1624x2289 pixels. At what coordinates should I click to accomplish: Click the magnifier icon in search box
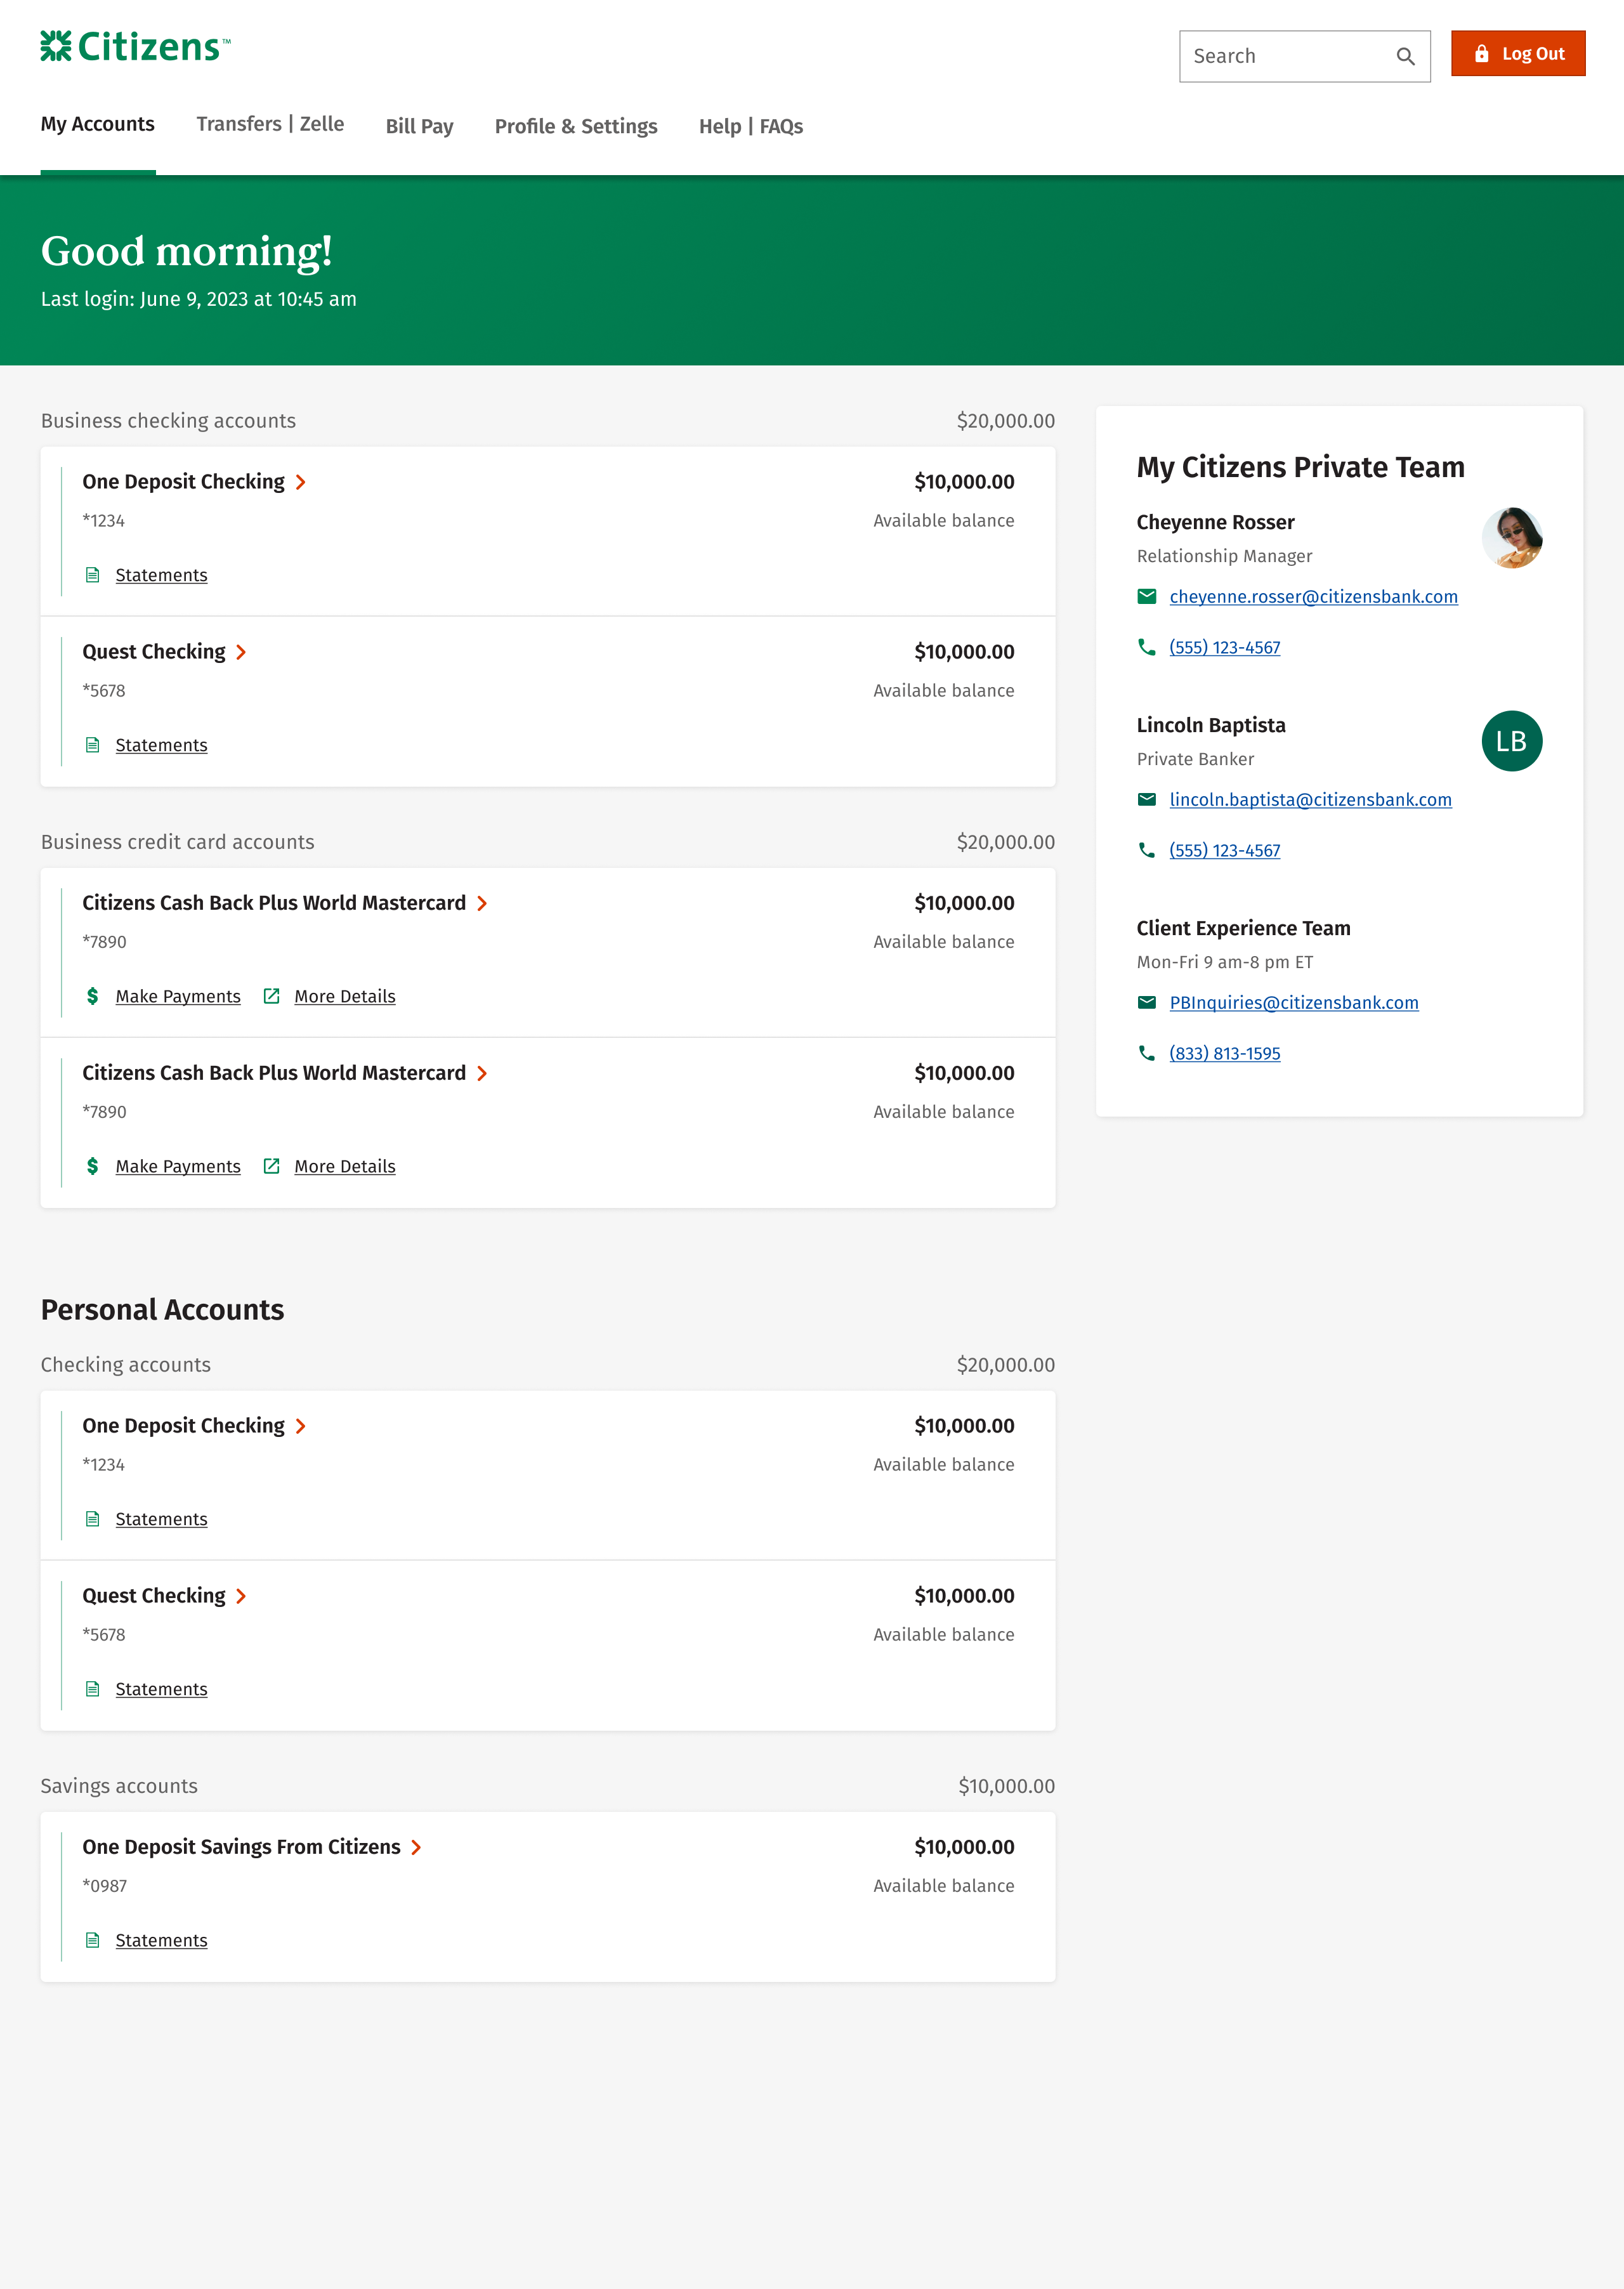[1405, 57]
